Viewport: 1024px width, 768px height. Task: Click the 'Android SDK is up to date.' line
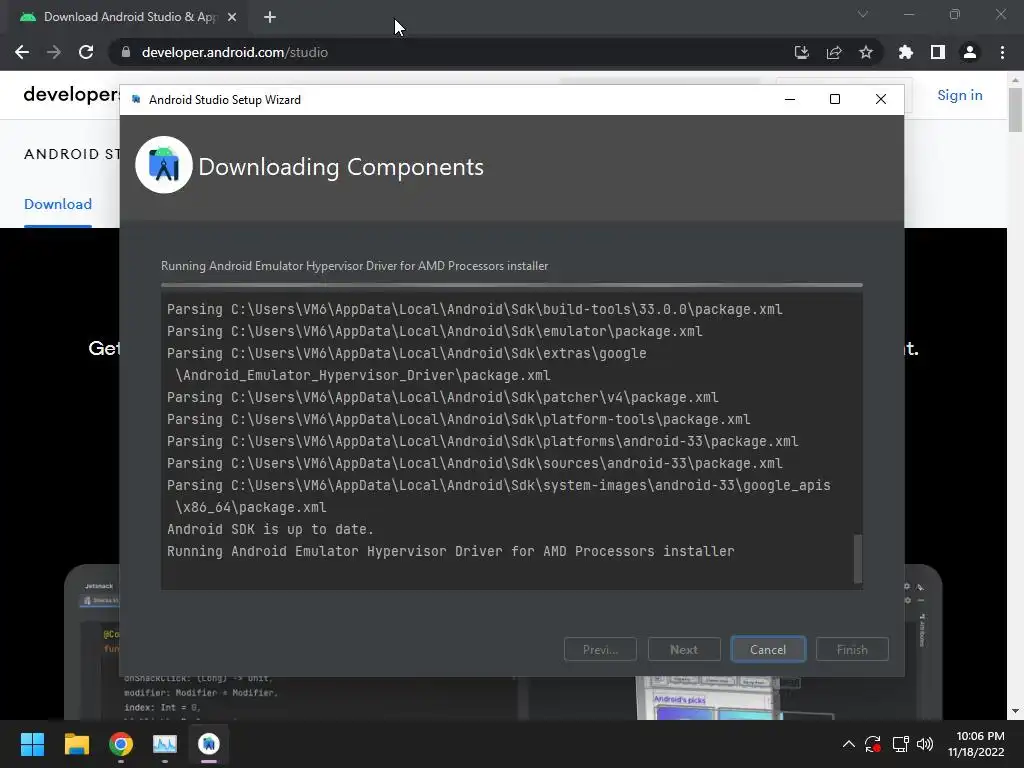point(270,529)
